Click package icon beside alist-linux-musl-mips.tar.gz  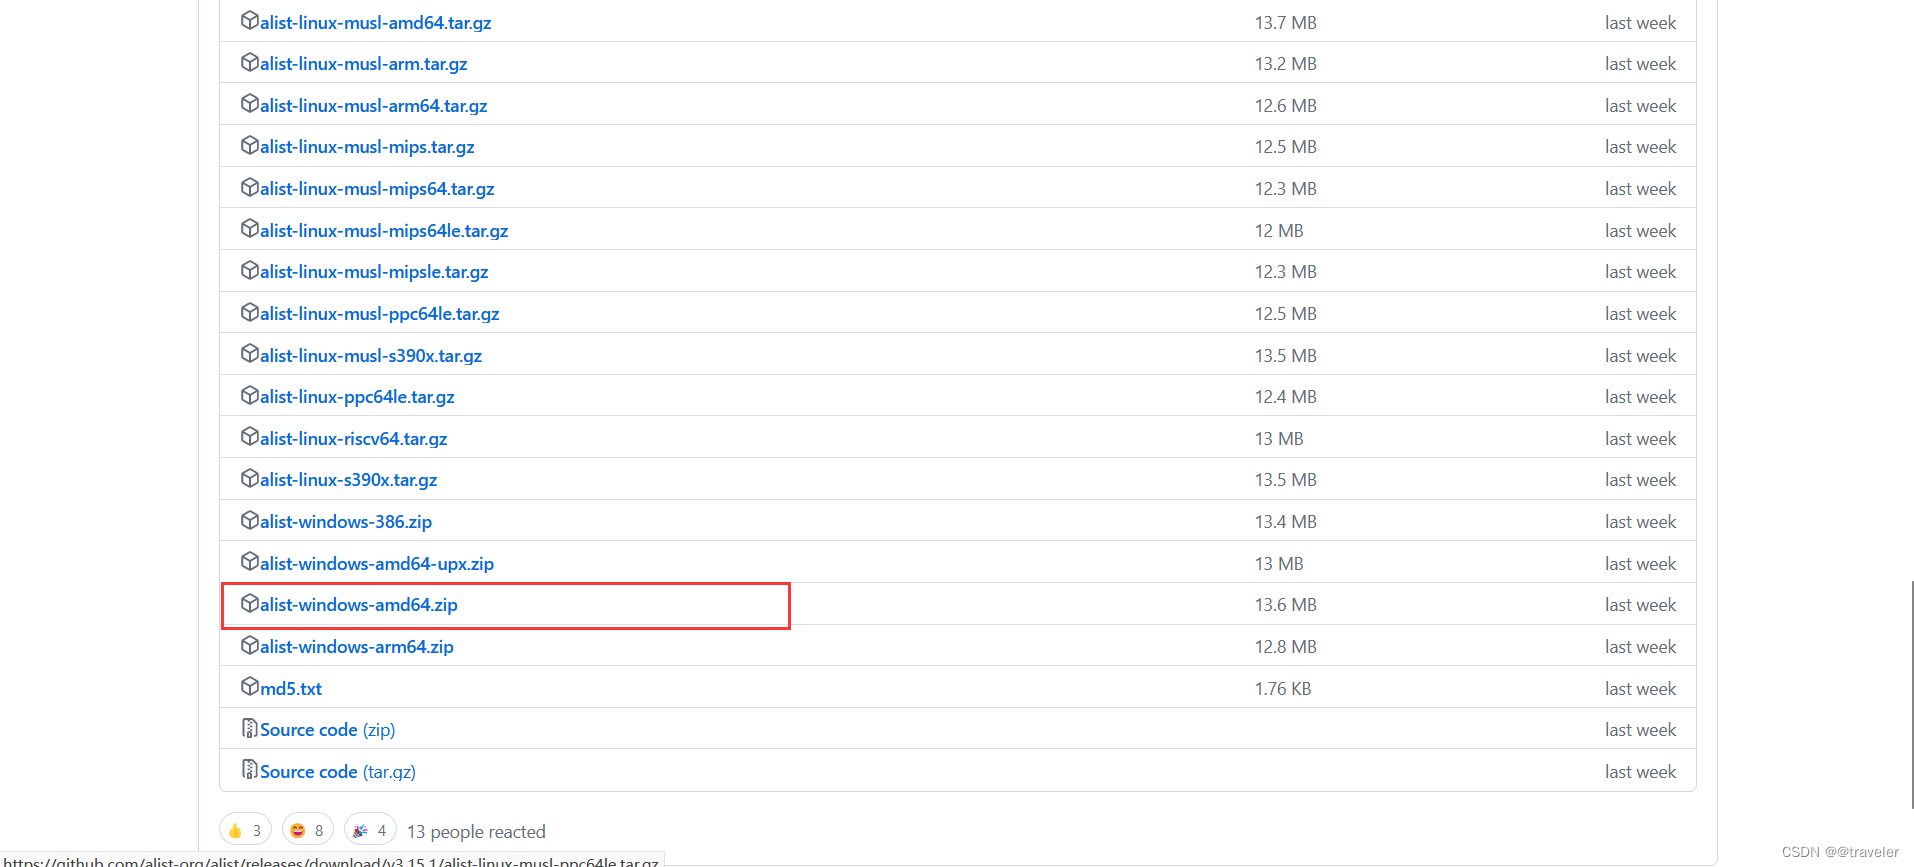tap(250, 145)
